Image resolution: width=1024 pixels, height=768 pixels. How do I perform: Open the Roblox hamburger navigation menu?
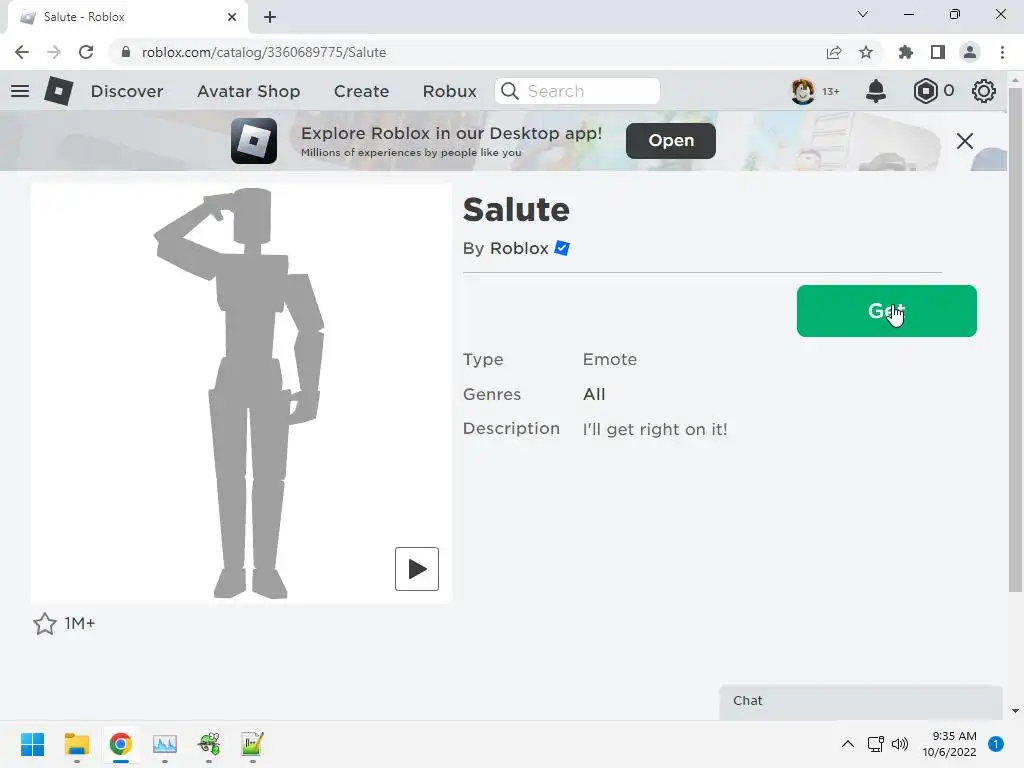click(20, 91)
